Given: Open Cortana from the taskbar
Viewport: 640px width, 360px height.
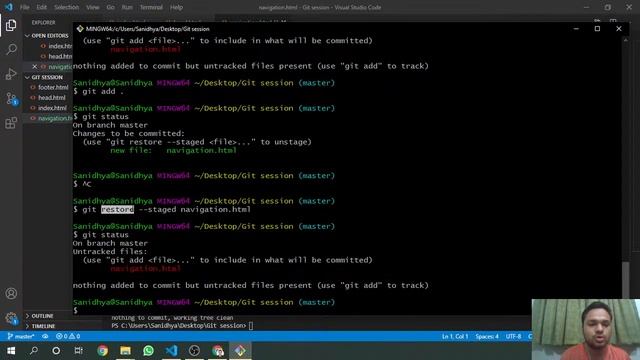Looking at the screenshot, I should pyautogui.click(x=56, y=351).
